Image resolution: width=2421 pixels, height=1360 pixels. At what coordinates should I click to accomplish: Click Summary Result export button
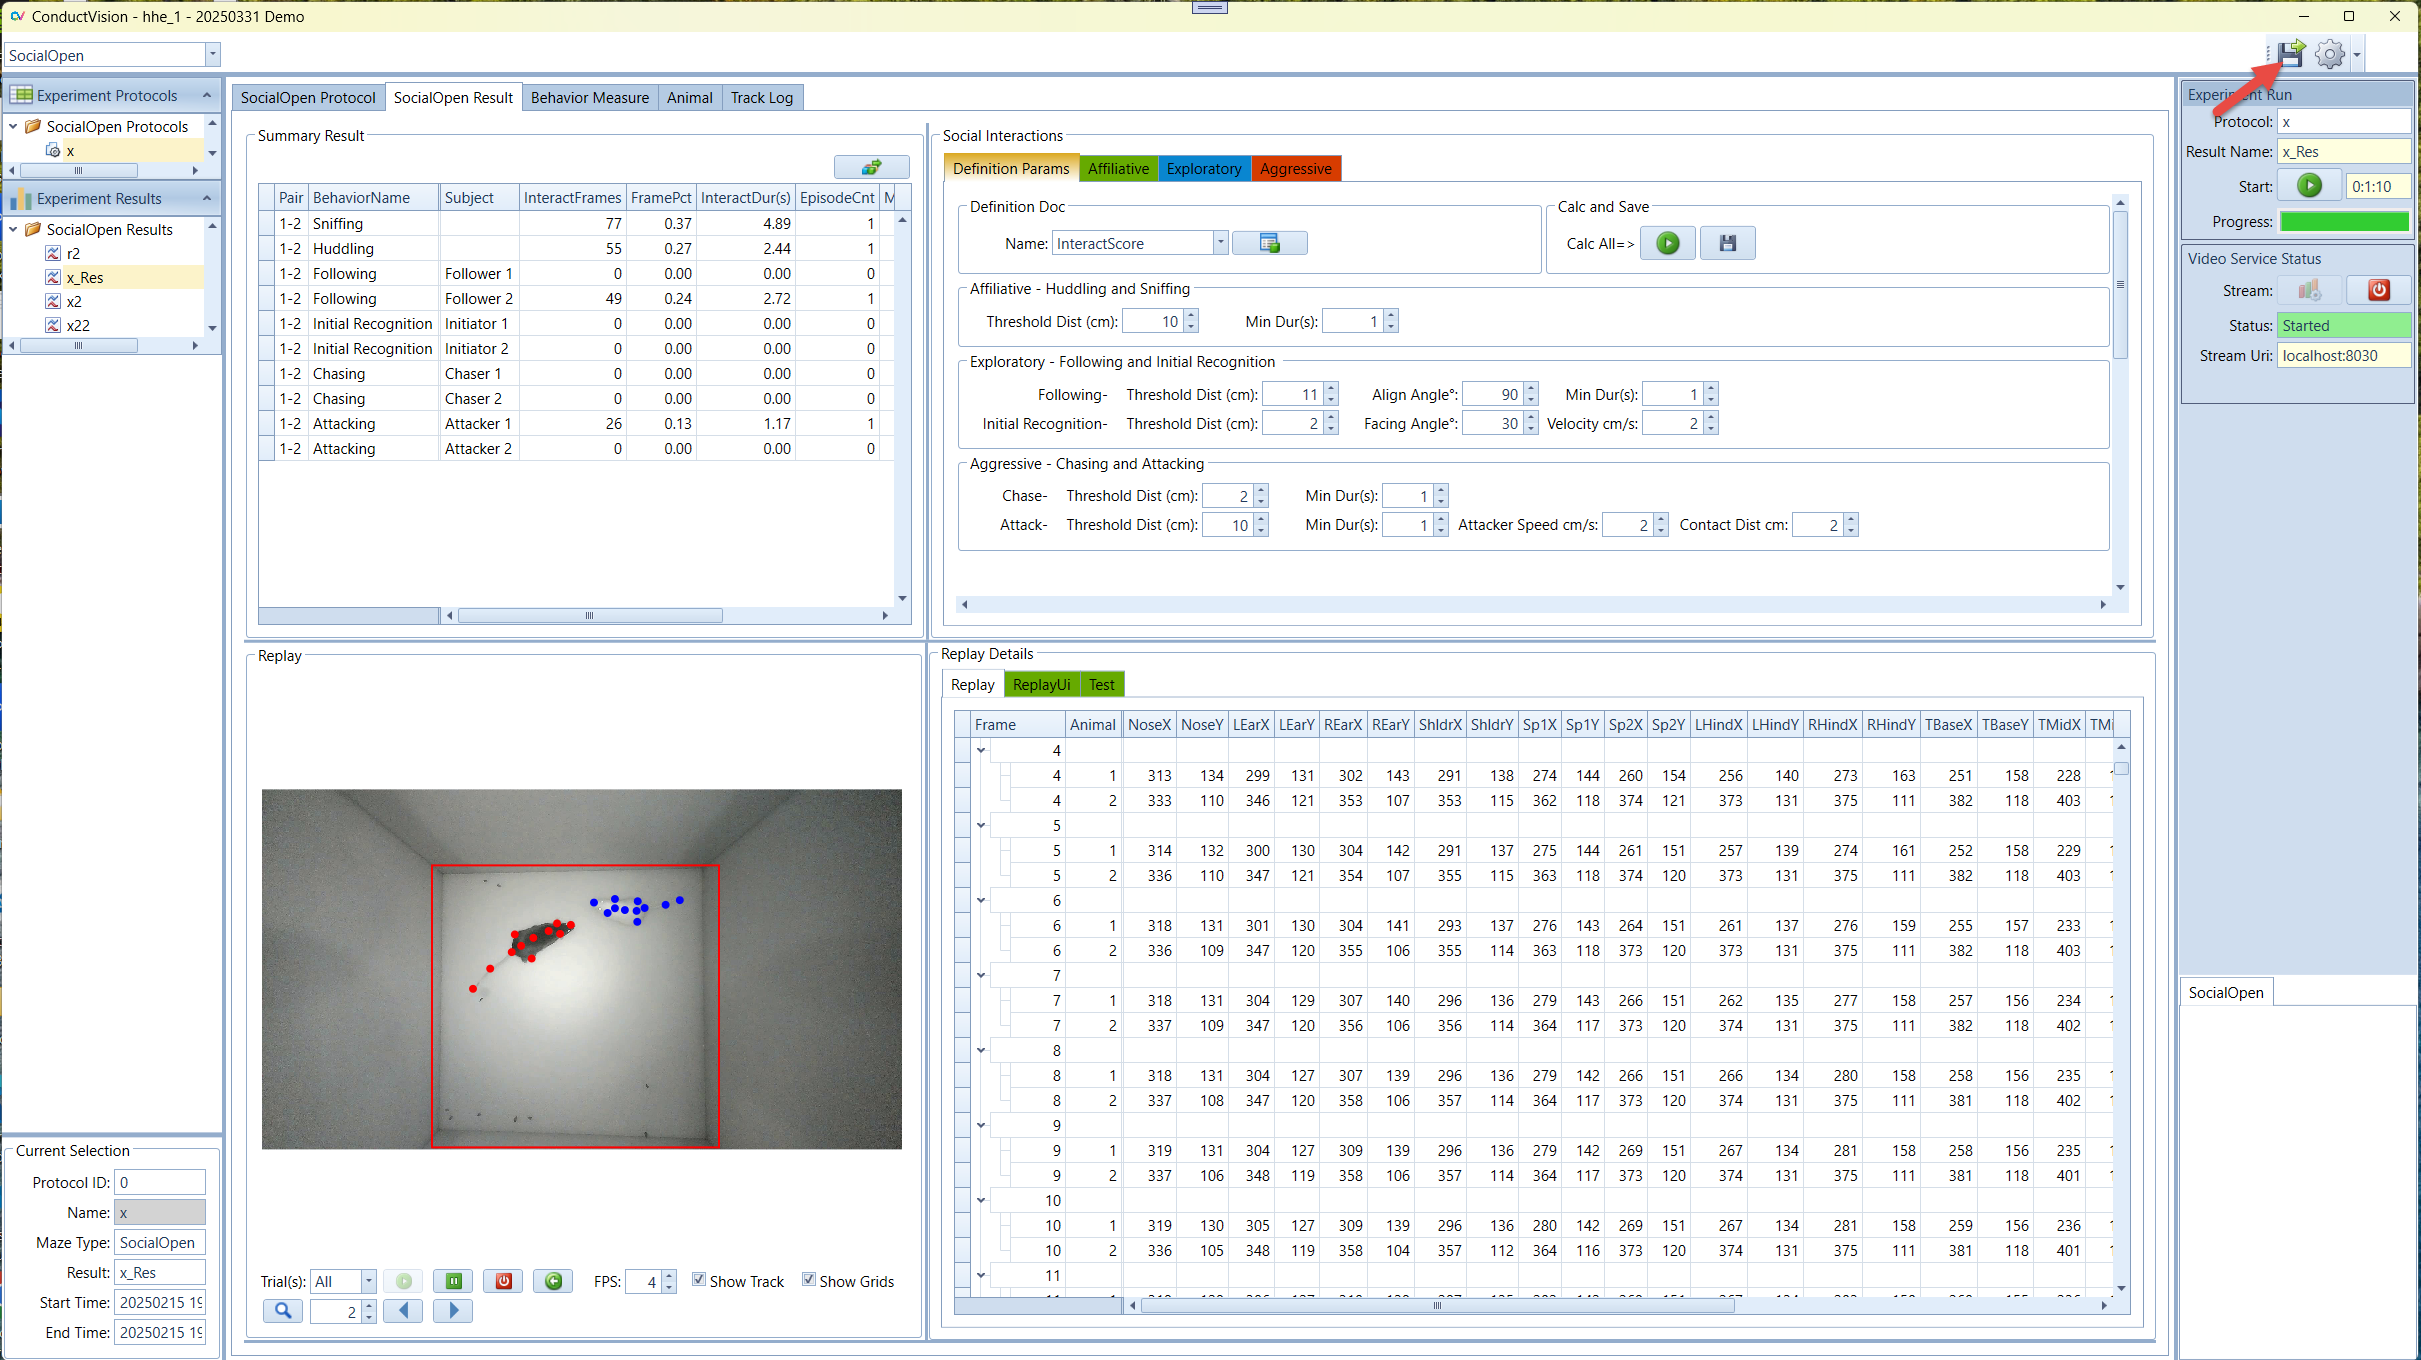871,167
